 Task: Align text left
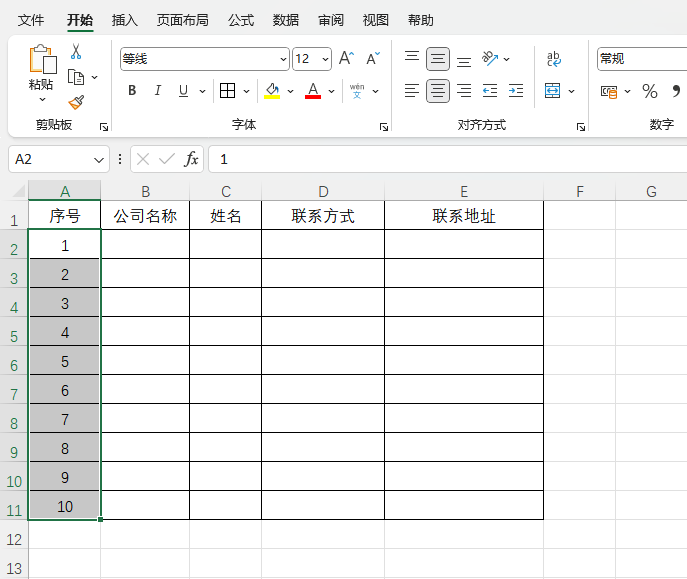[x=412, y=91]
